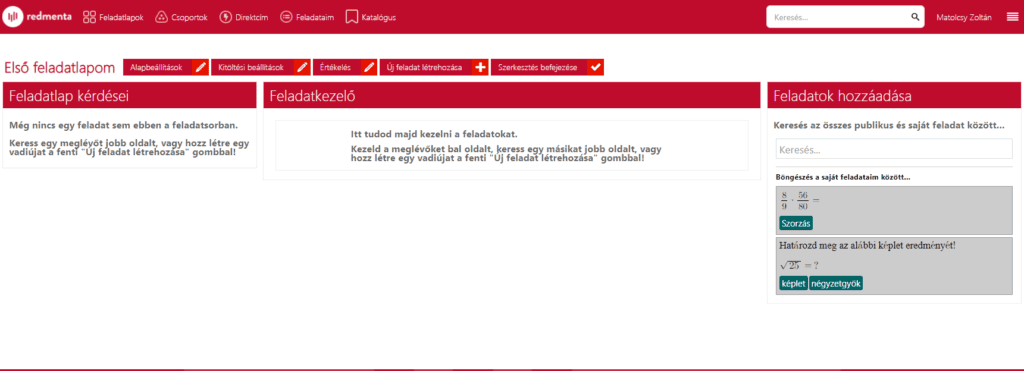1024x371 pixels.
Task: Open Matolcsy Zoltán user profile
Action: tap(963, 18)
